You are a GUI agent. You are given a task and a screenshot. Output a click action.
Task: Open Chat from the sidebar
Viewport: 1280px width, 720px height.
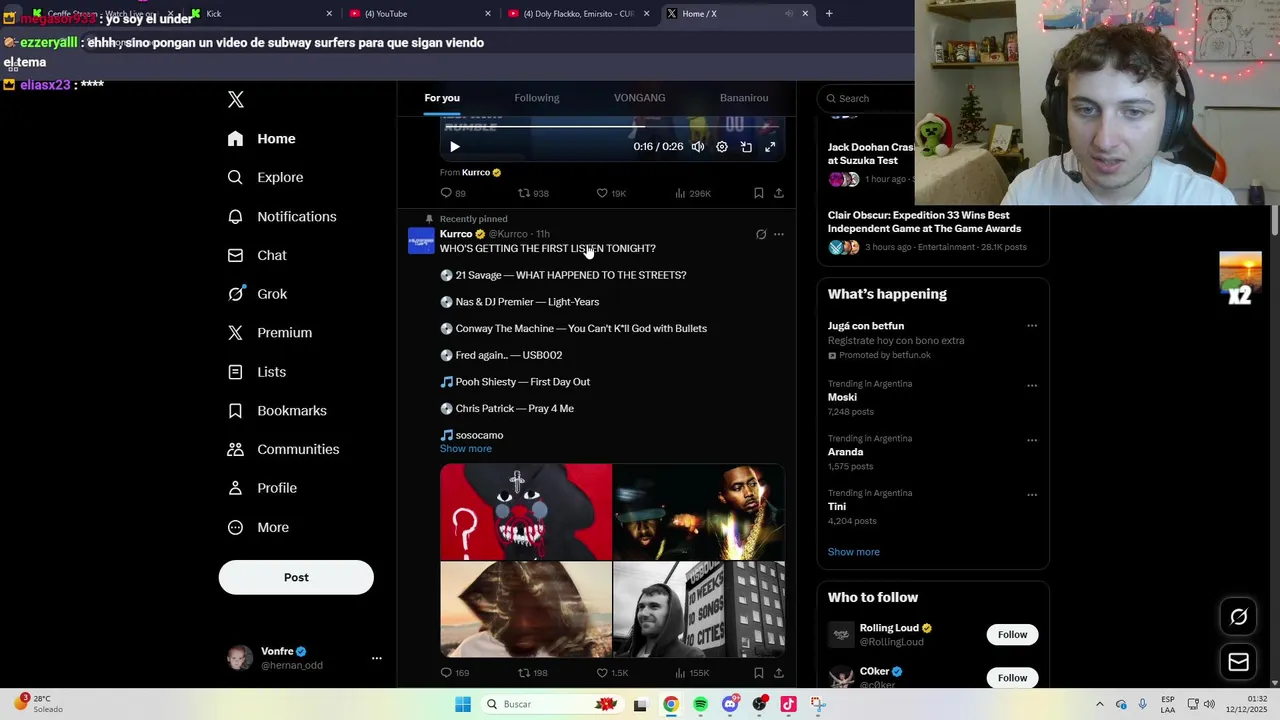click(257, 255)
